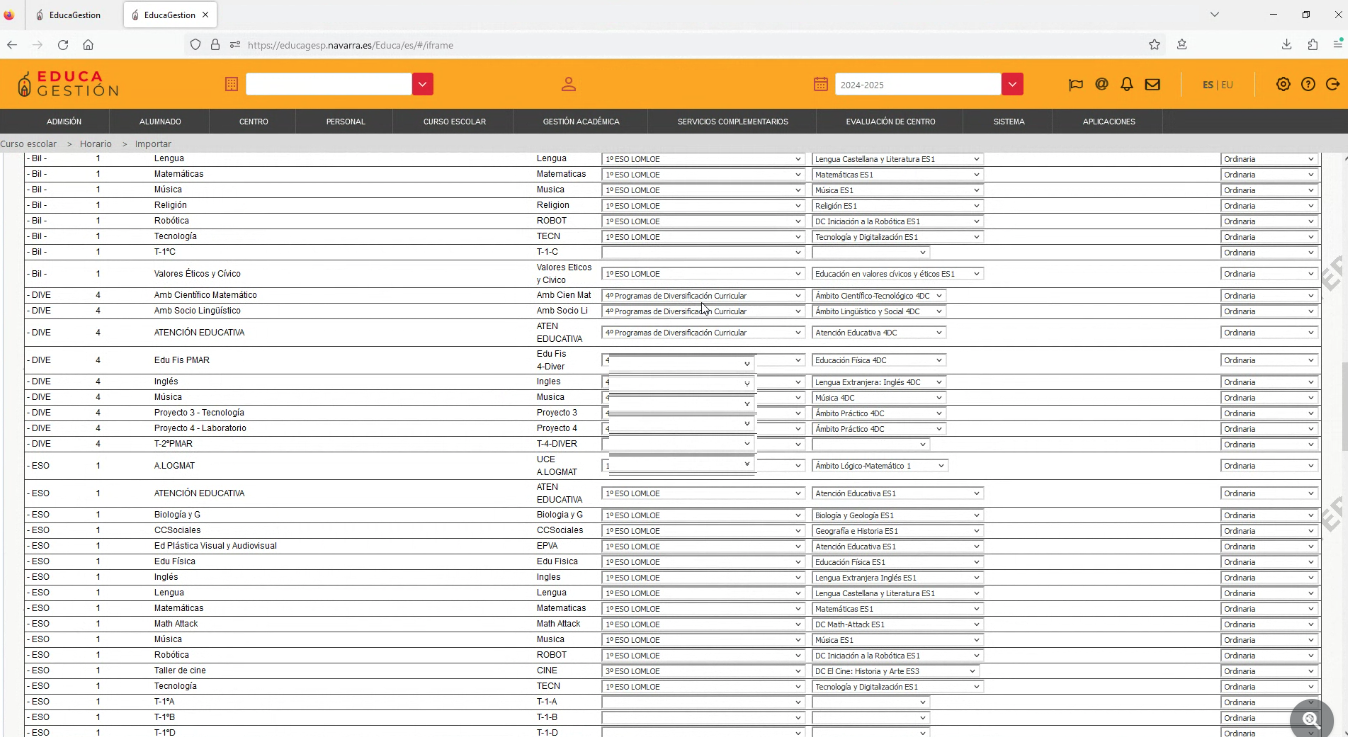This screenshot has width=1348, height=737.
Task: Open subject dropdown Matemáticas ES1 in Bil row
Action: 897,175
